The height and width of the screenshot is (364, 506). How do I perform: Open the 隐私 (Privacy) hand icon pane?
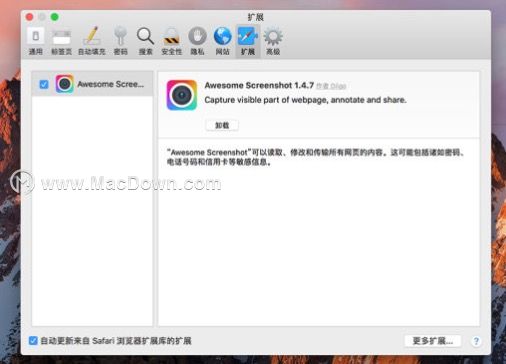point(197,41)
